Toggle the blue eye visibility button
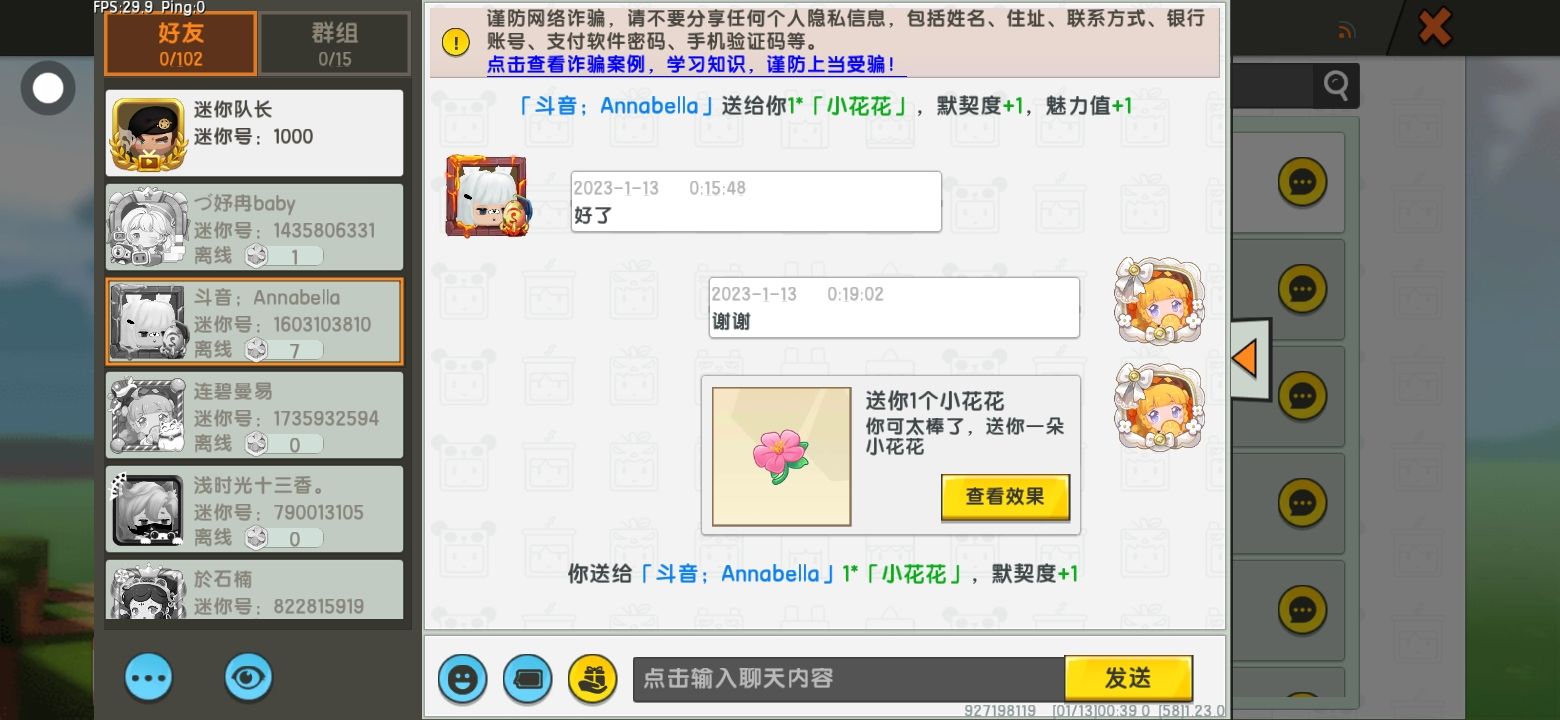 click(x=248, y=678)
